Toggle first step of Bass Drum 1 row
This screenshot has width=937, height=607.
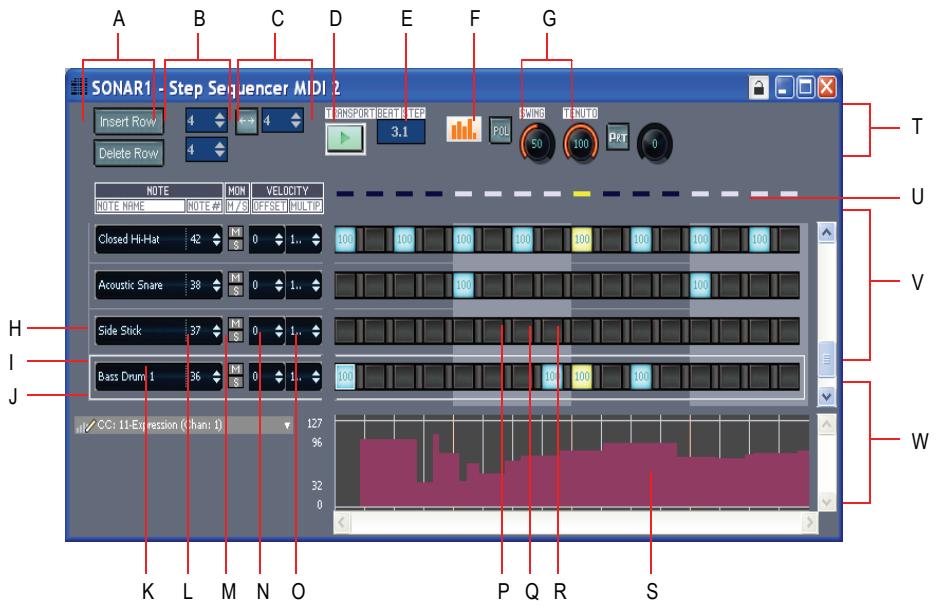[345, 376]
